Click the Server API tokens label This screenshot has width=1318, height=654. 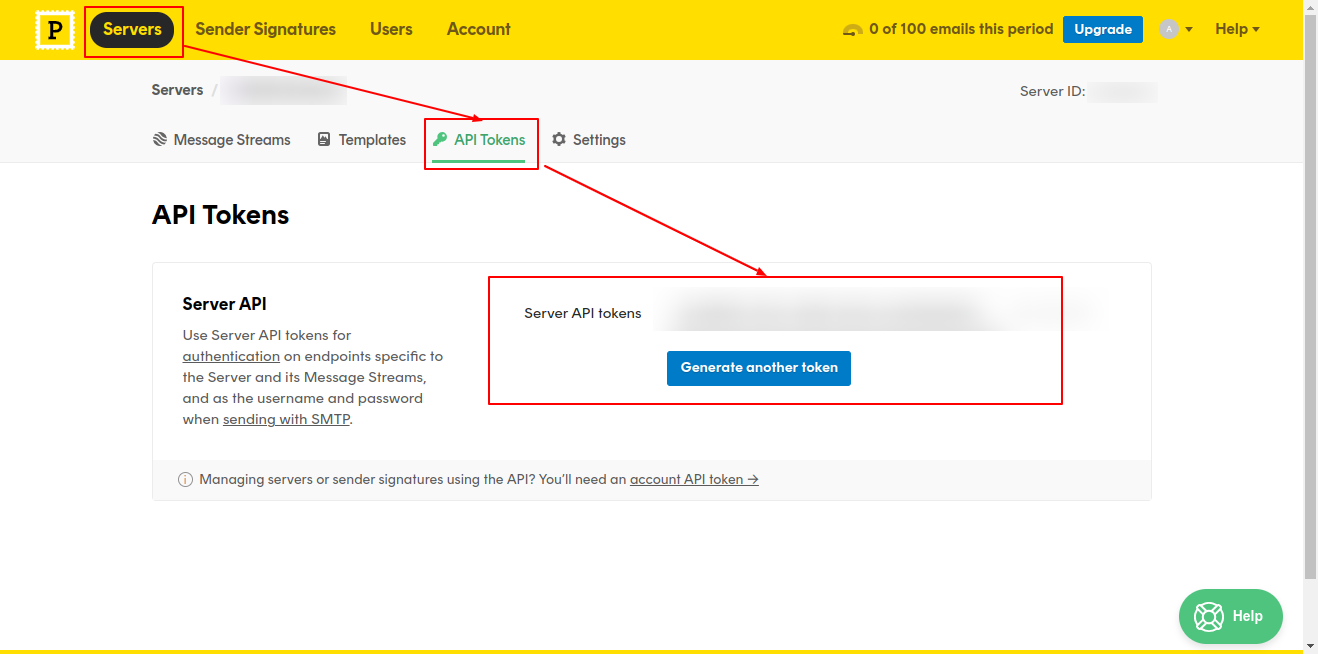tap(583, 313)
